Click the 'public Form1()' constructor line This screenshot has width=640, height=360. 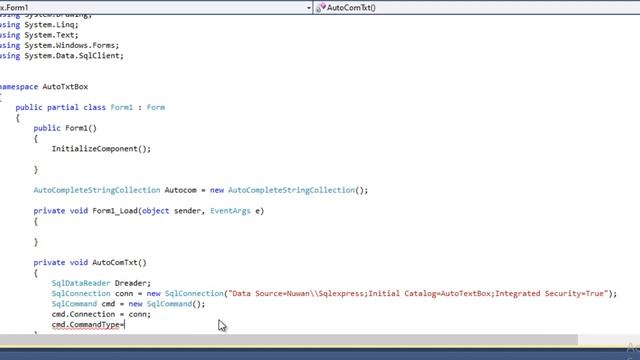(65, 128)
